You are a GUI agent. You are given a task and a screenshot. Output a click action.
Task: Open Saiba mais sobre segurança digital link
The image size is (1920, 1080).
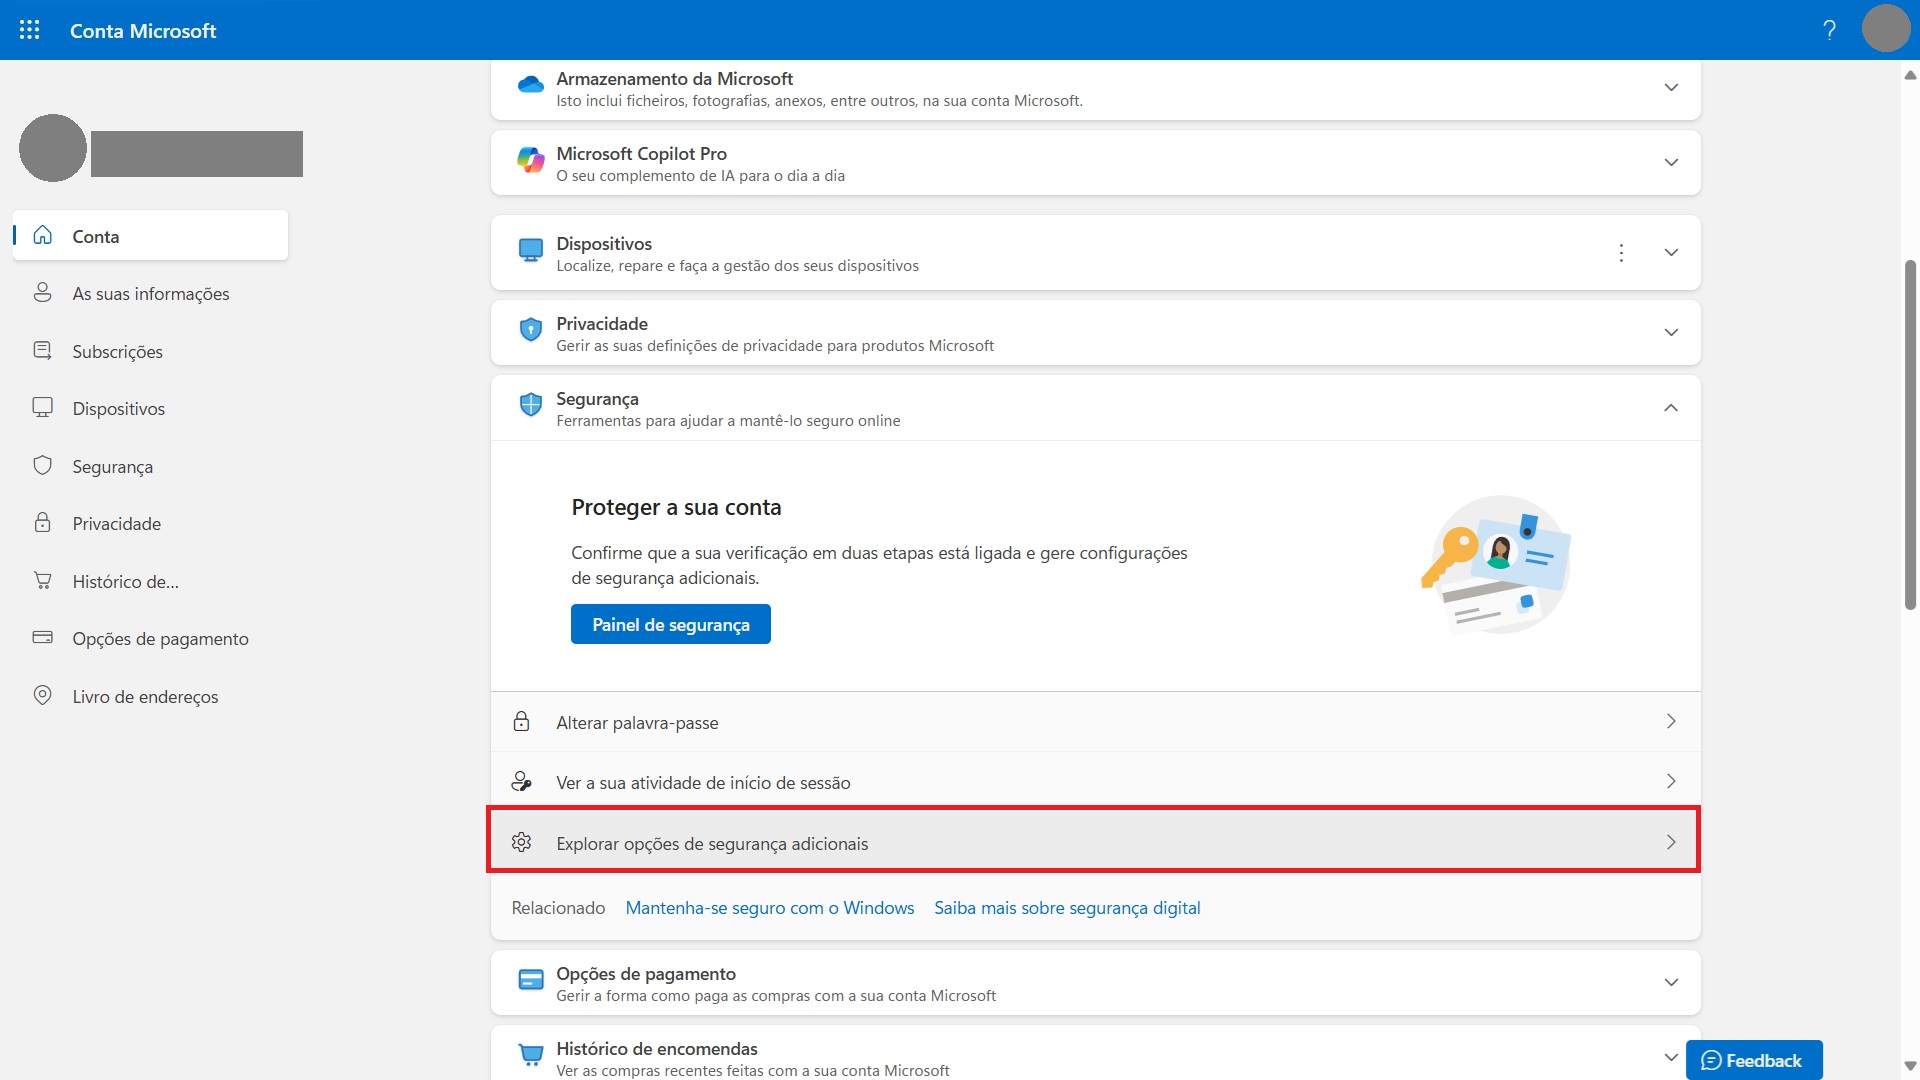click(x=1067, y=908)
